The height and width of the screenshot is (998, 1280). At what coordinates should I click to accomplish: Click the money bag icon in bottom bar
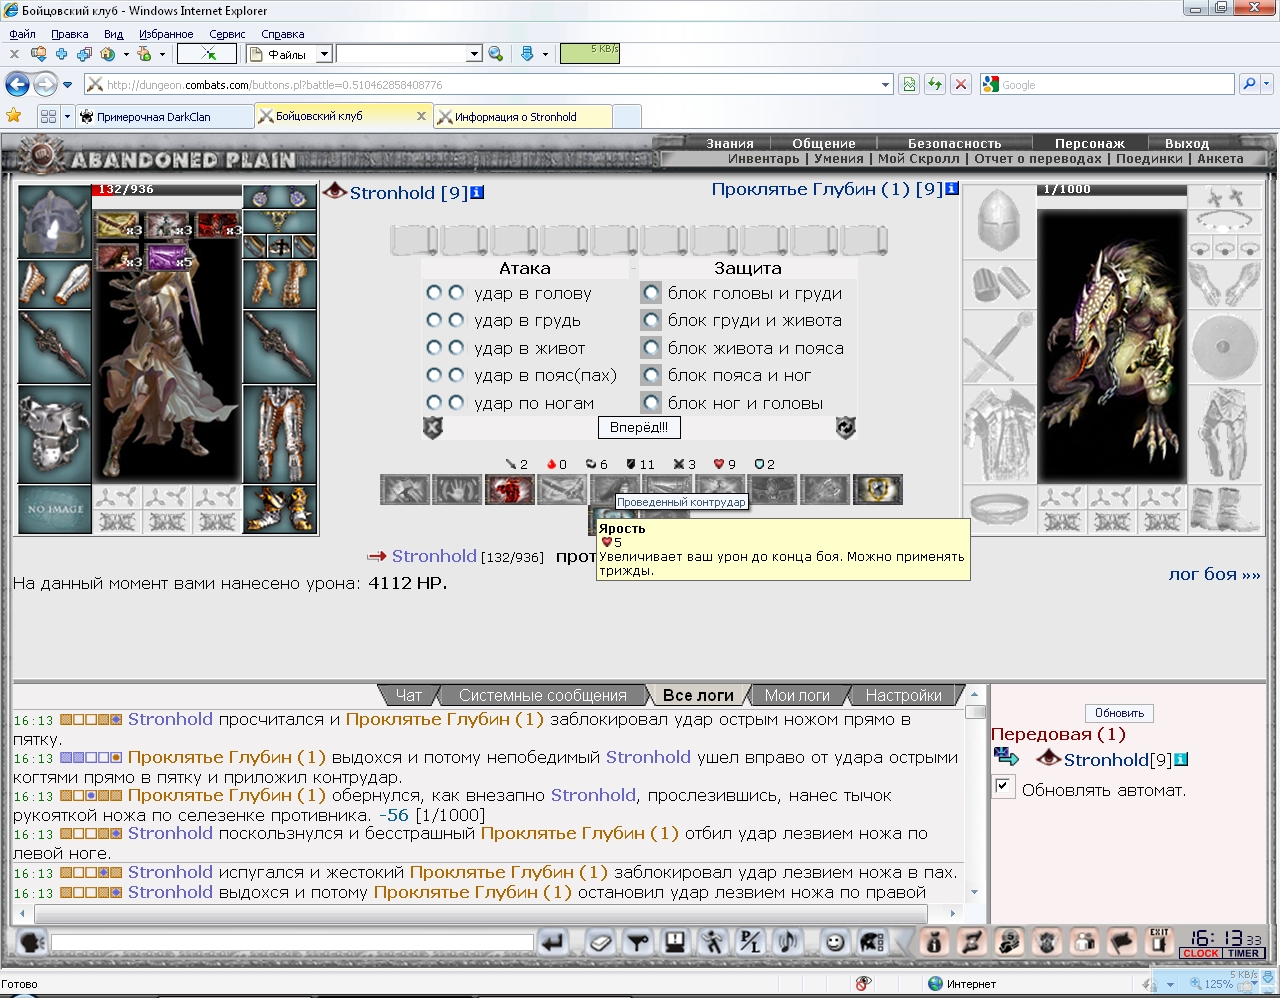point(935,941)
